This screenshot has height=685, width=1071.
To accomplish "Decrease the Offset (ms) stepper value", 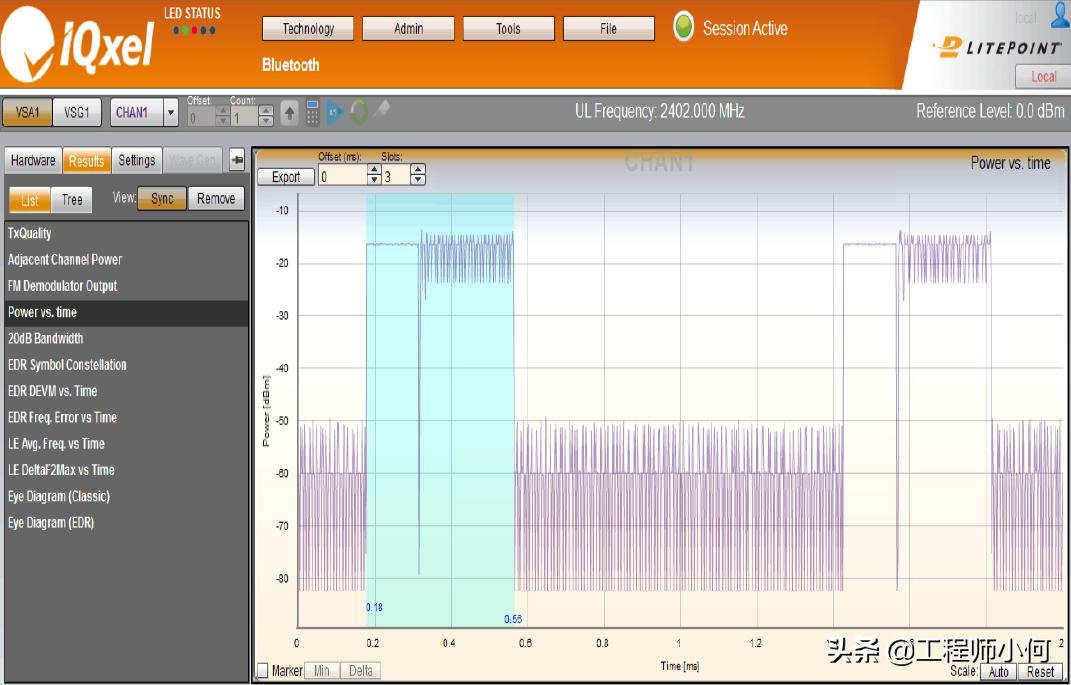I will coord(374,181).
